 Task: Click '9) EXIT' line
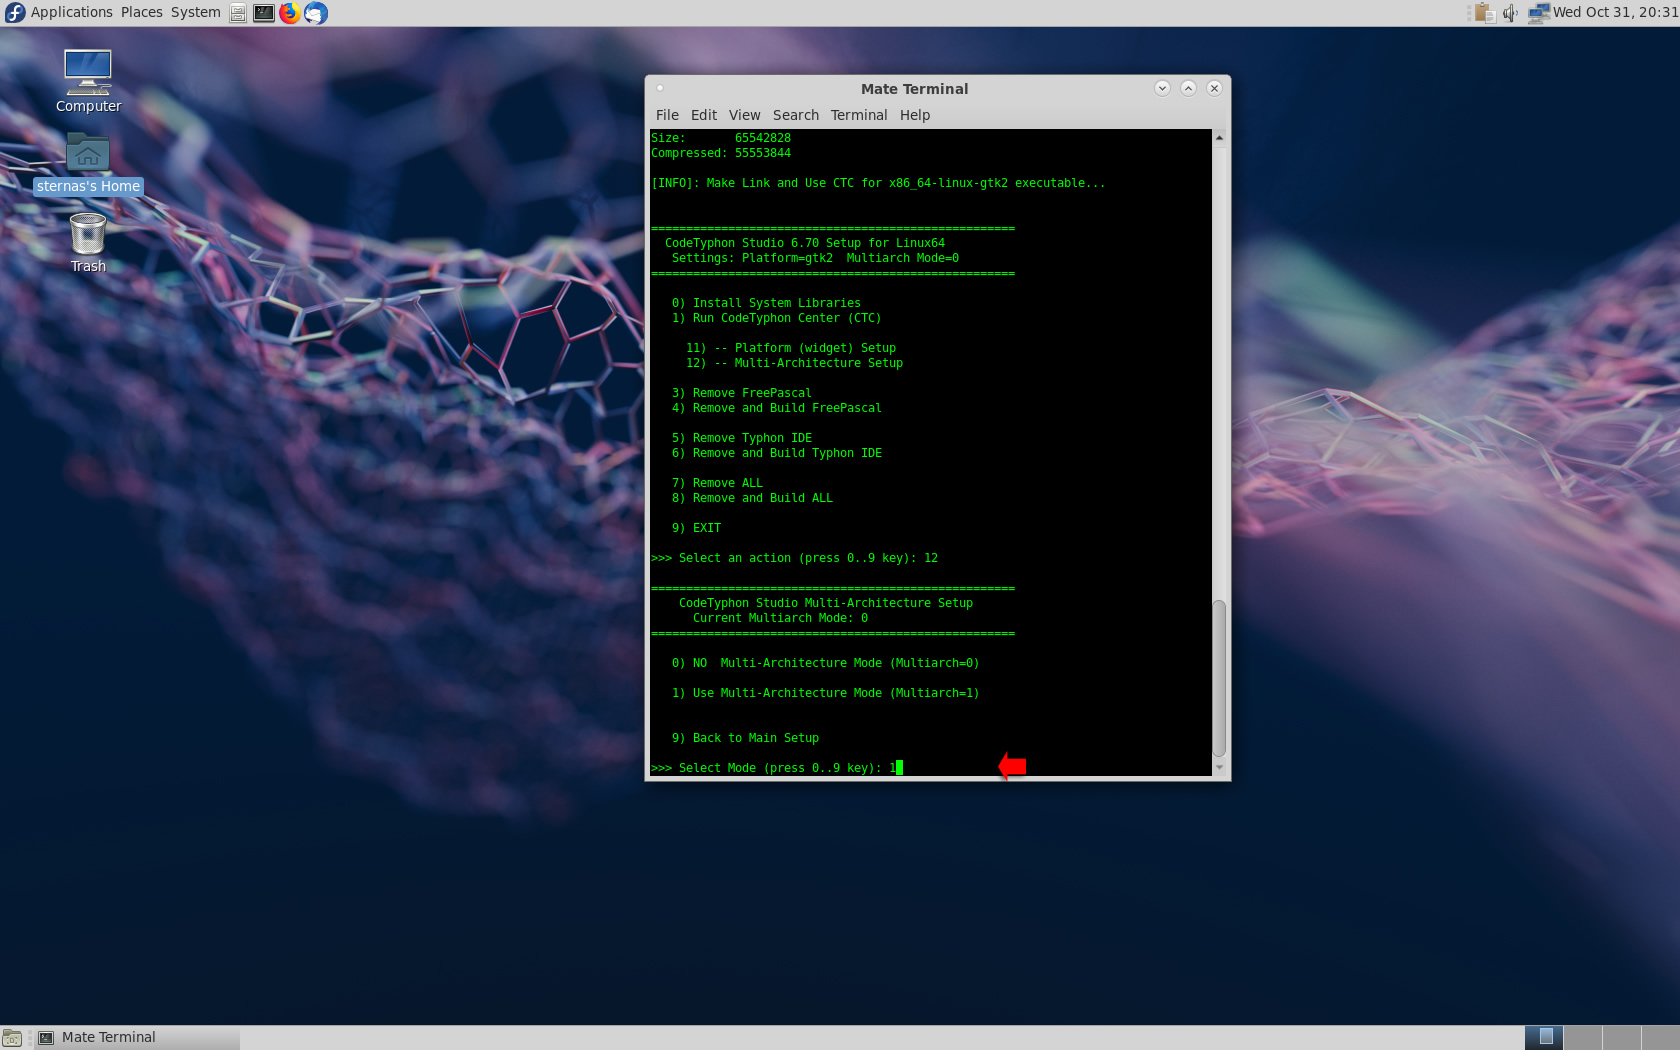click(x=696, y=528)
